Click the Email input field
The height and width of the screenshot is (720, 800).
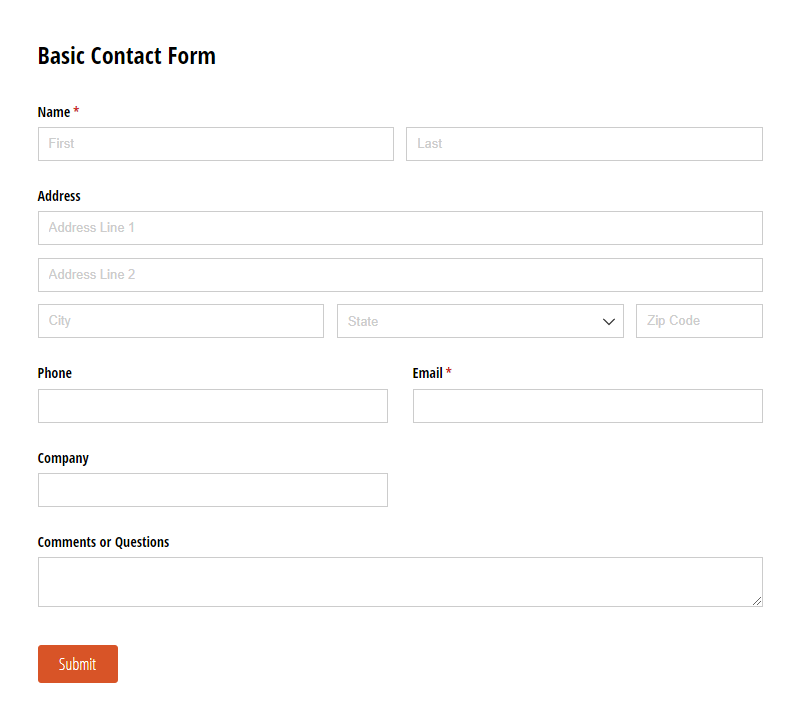(587, 406)
